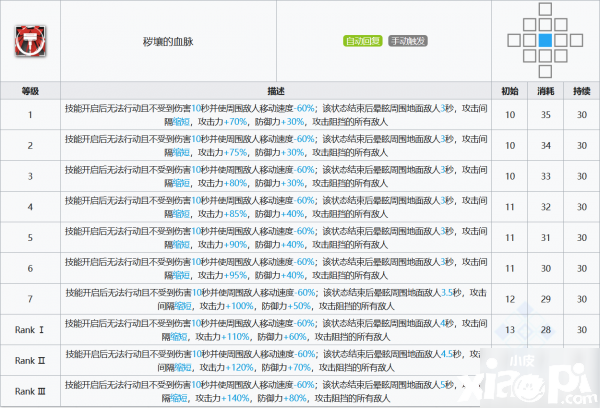Click the topmost empty tile of range grid

[x=545, y=9]
